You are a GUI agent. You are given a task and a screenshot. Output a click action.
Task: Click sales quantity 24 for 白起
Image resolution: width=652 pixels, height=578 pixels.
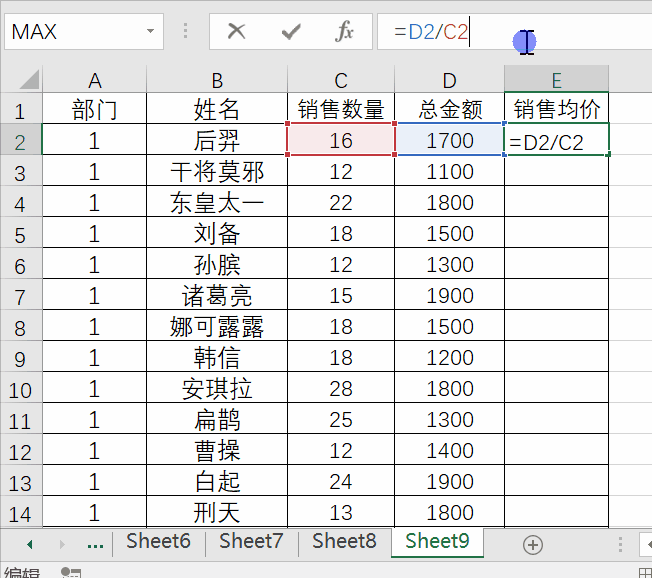[x=341, y=481]
